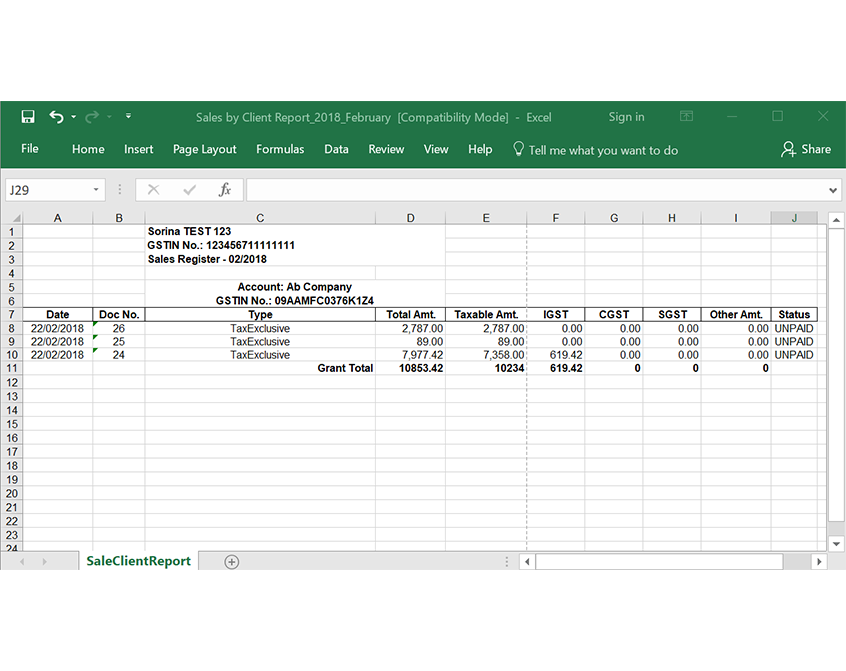Click the vertical scrollbar down arrow
This screenshot has height=671, width=846.
[x=837, y=544]
